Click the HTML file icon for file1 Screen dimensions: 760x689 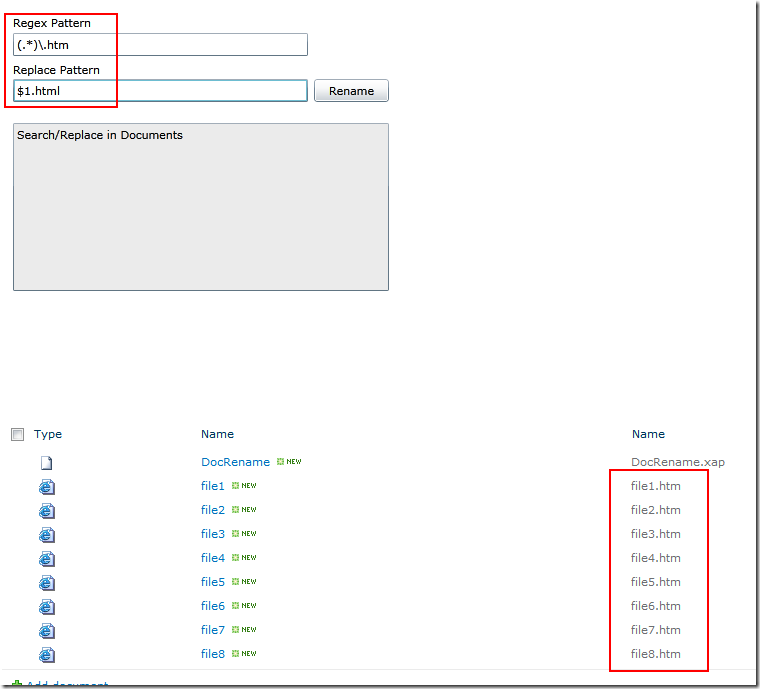tap(47, 487)
